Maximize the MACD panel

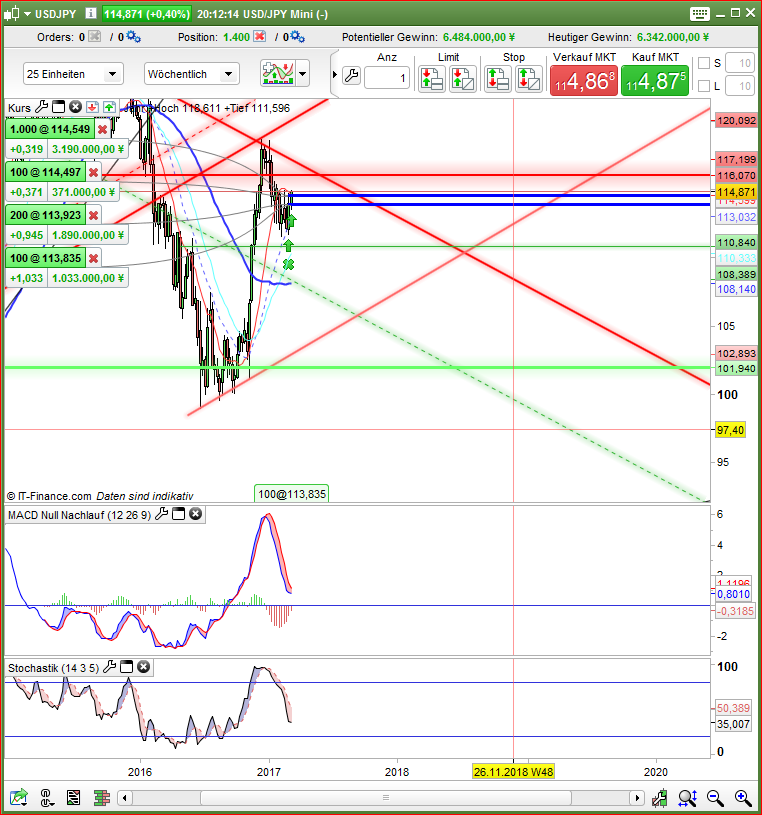(178, 514)
